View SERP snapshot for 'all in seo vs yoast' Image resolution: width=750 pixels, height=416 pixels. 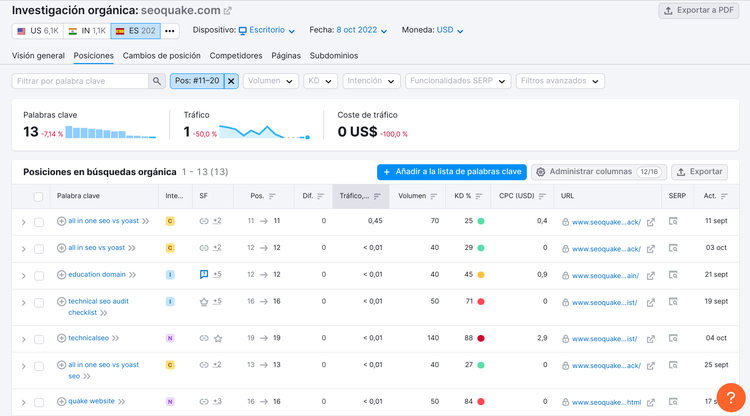tap(673, 248)
